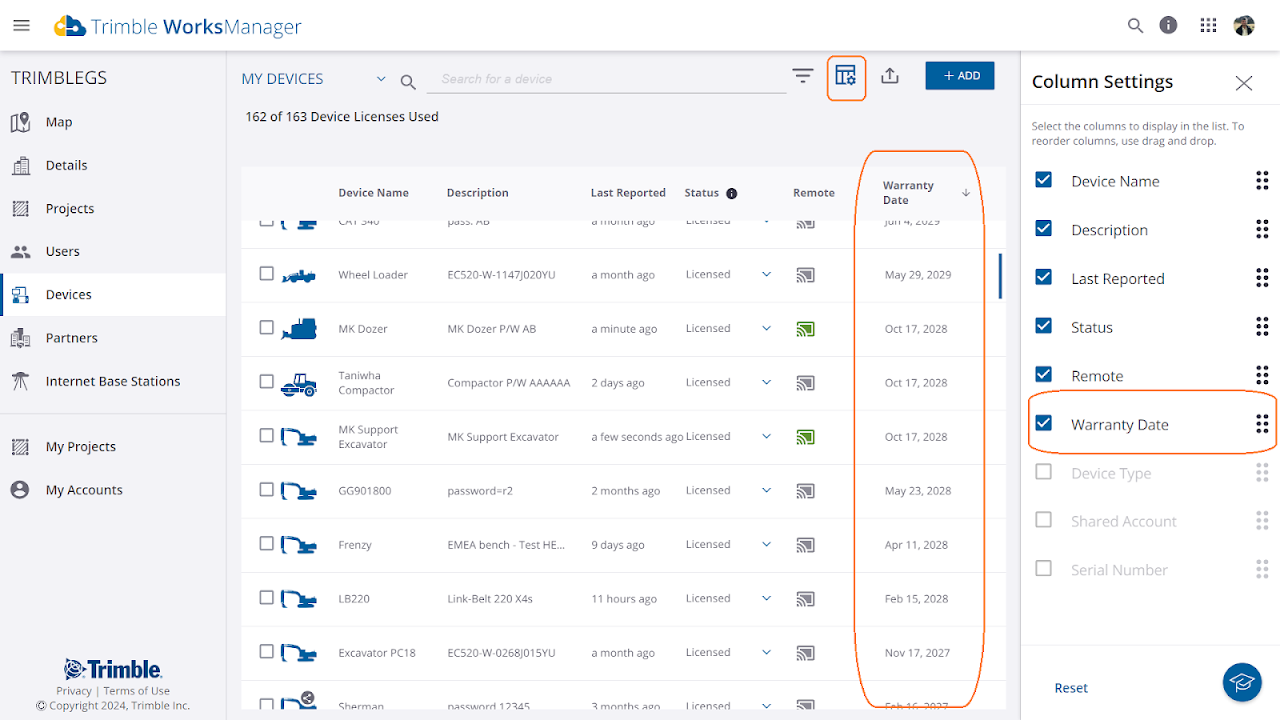Expand Excavator PC18 status chevron
1280x720 pixels.
click(x=767, y=652)
